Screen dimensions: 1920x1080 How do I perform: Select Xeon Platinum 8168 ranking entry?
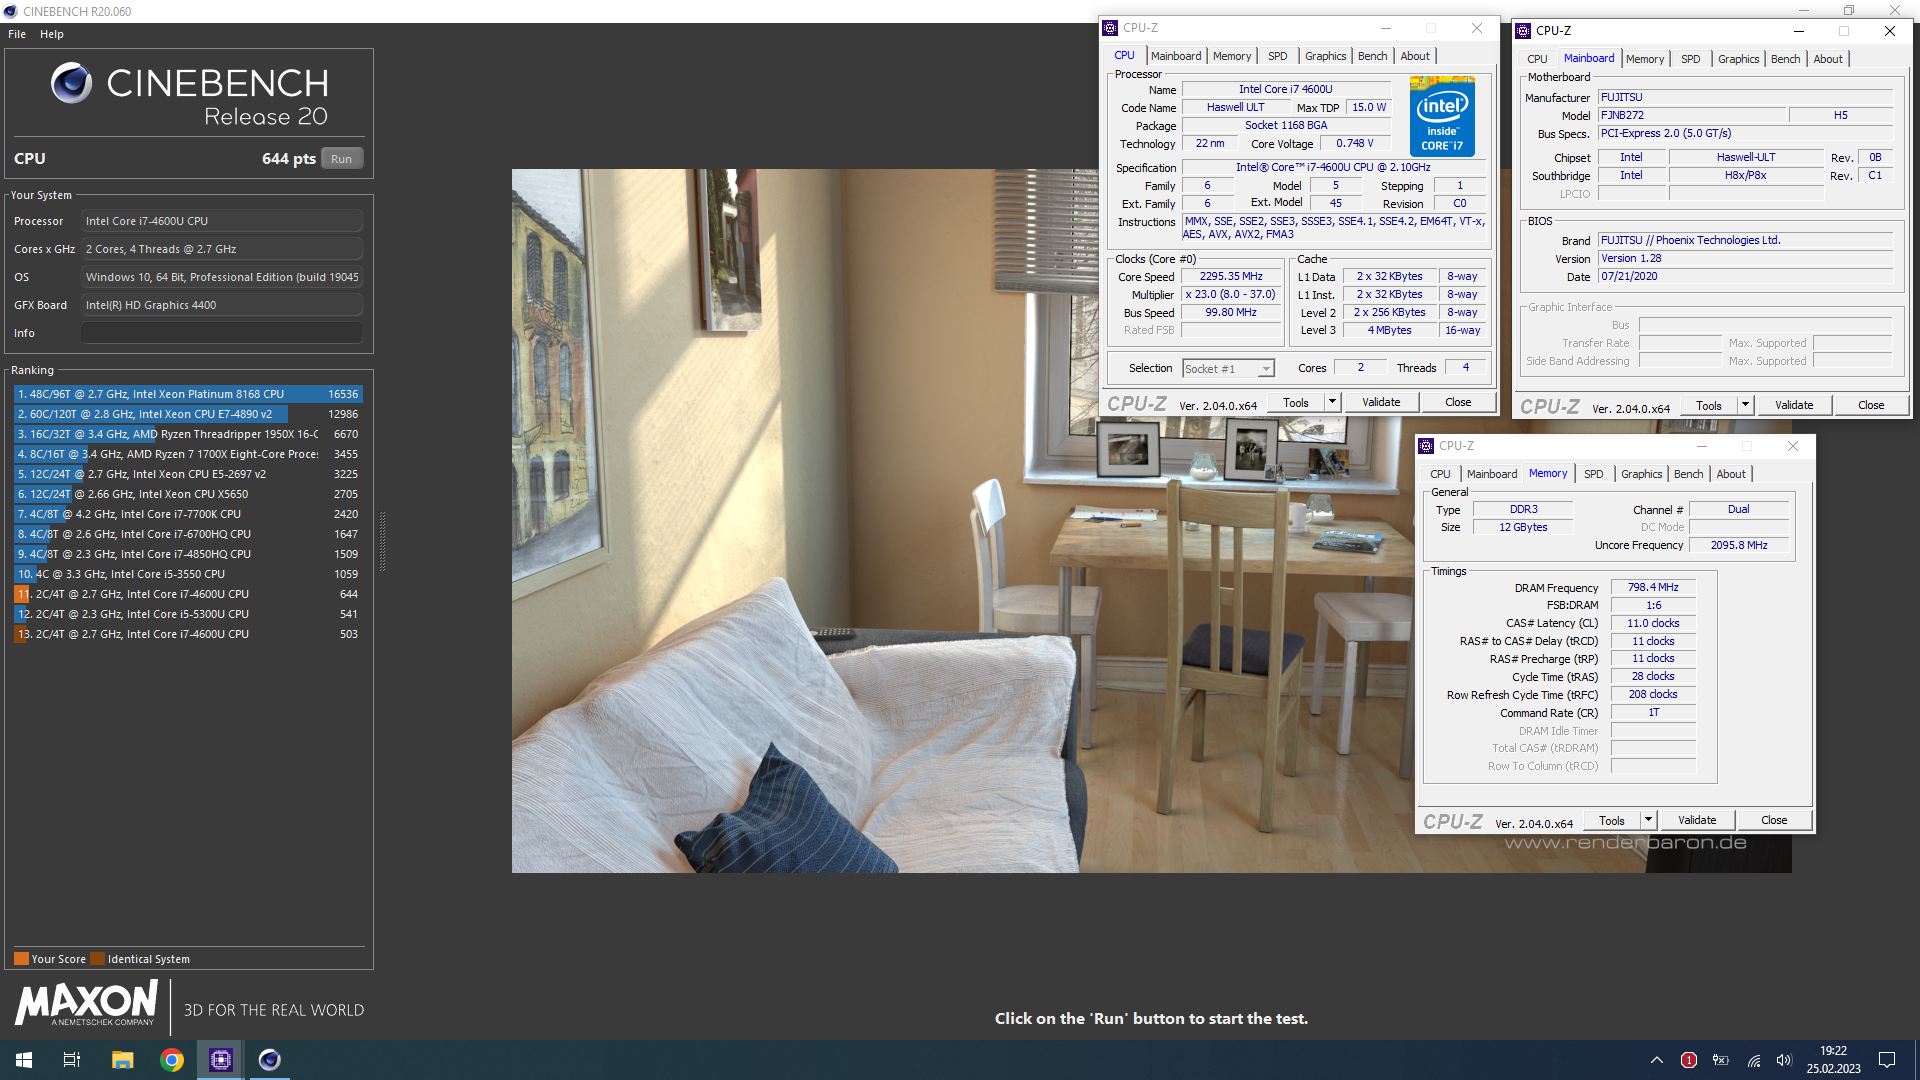[188, 394]
